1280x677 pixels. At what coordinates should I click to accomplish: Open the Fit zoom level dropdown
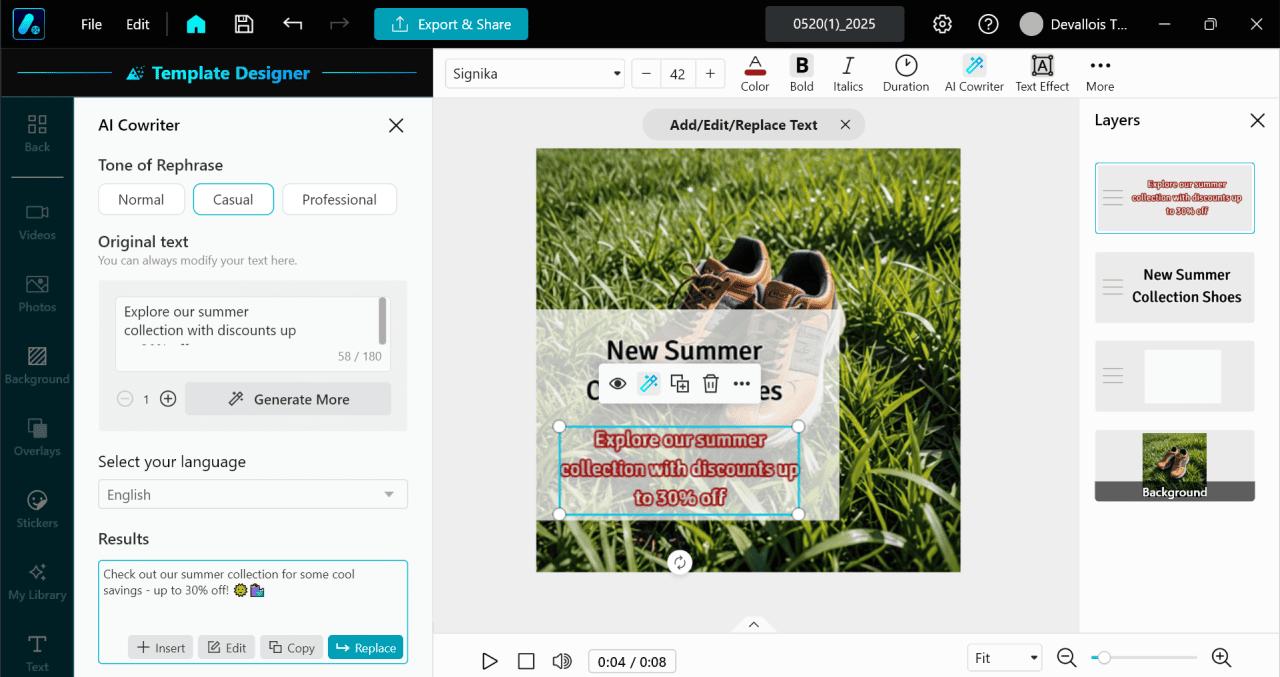[1004, 657]
